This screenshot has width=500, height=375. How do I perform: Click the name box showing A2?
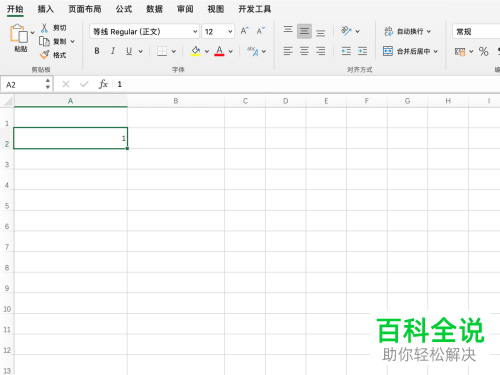22,84
